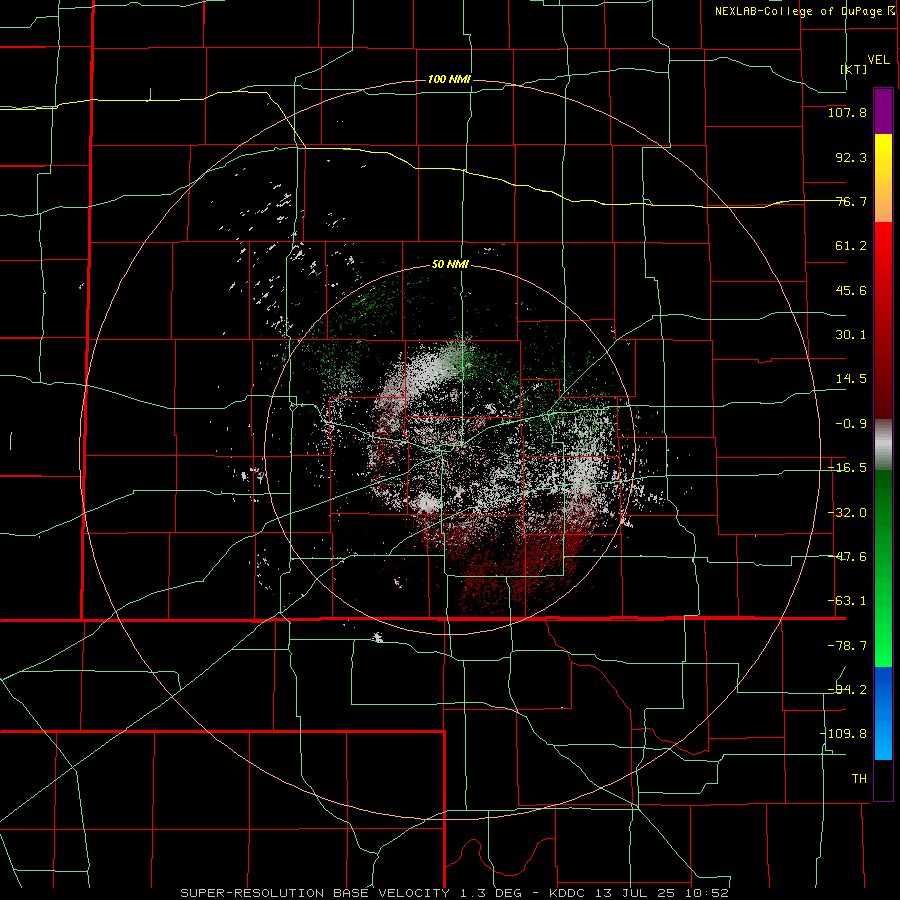Pick the purple segment of the velocity color bar
Screen dimensions: 900x900
(883, 111)
